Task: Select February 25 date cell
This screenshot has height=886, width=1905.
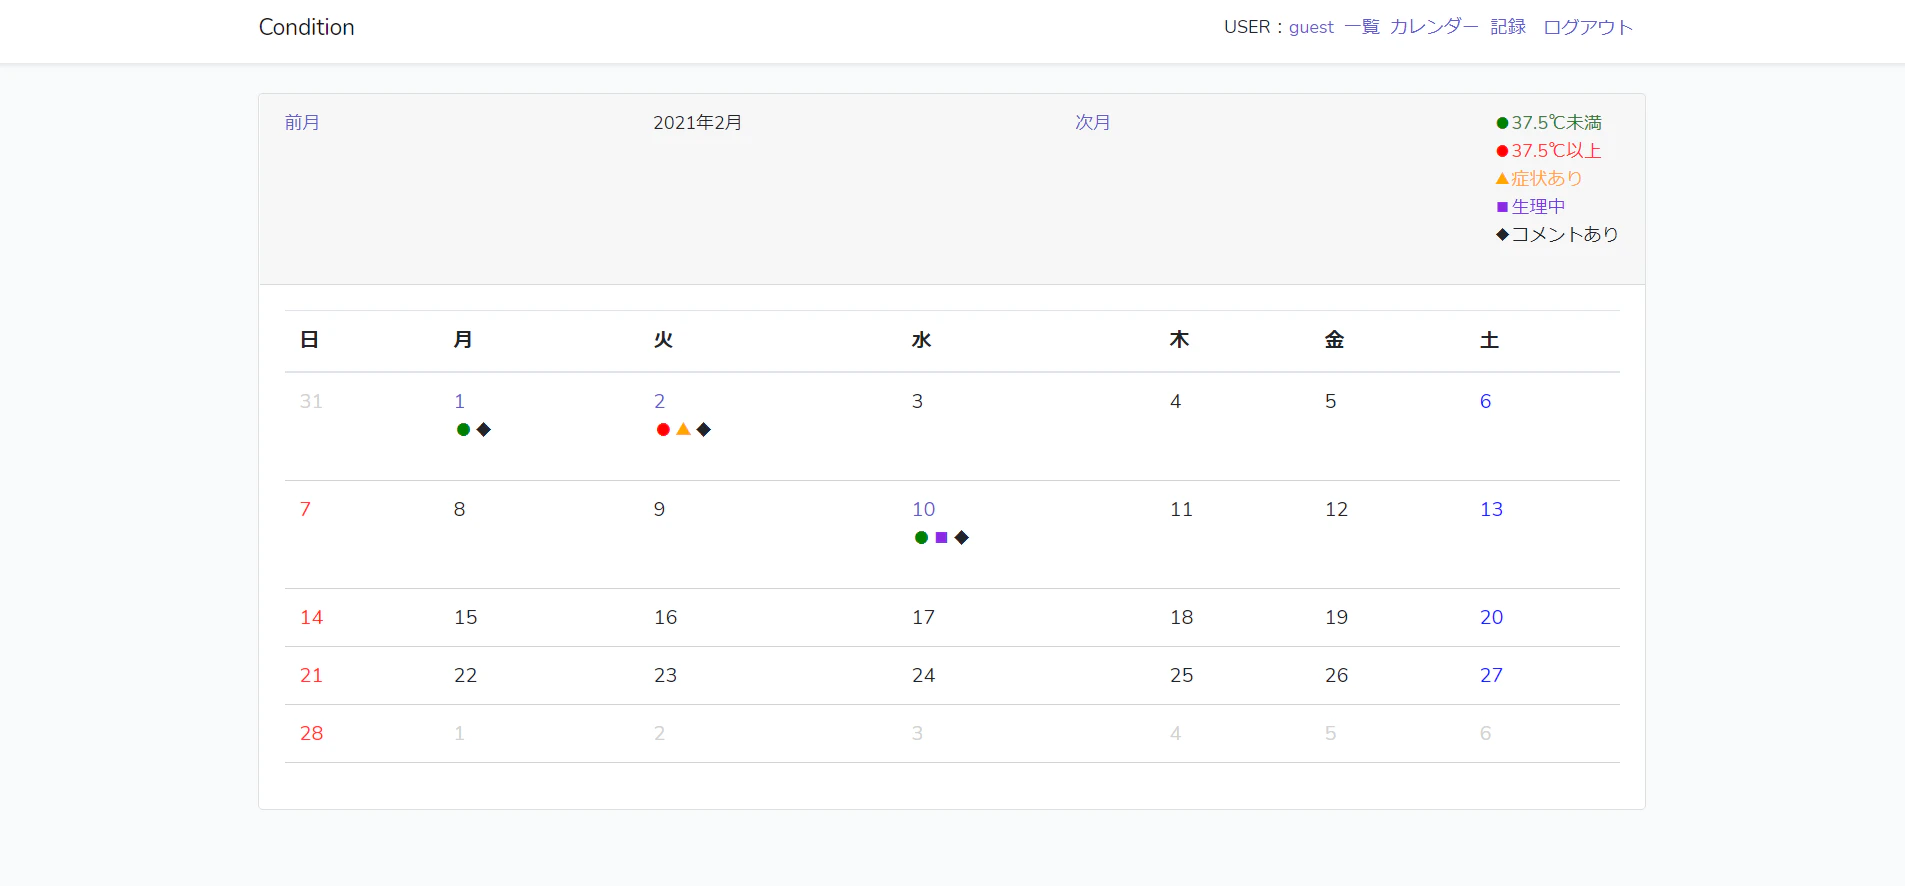Action: [1182, 675]
